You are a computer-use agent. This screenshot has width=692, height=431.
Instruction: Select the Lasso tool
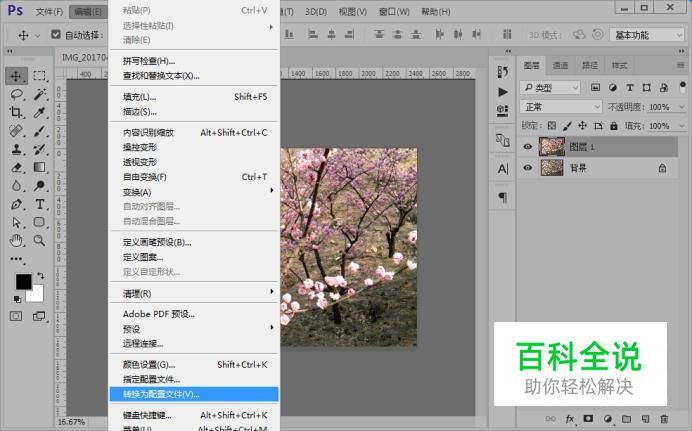click(17, 94)
